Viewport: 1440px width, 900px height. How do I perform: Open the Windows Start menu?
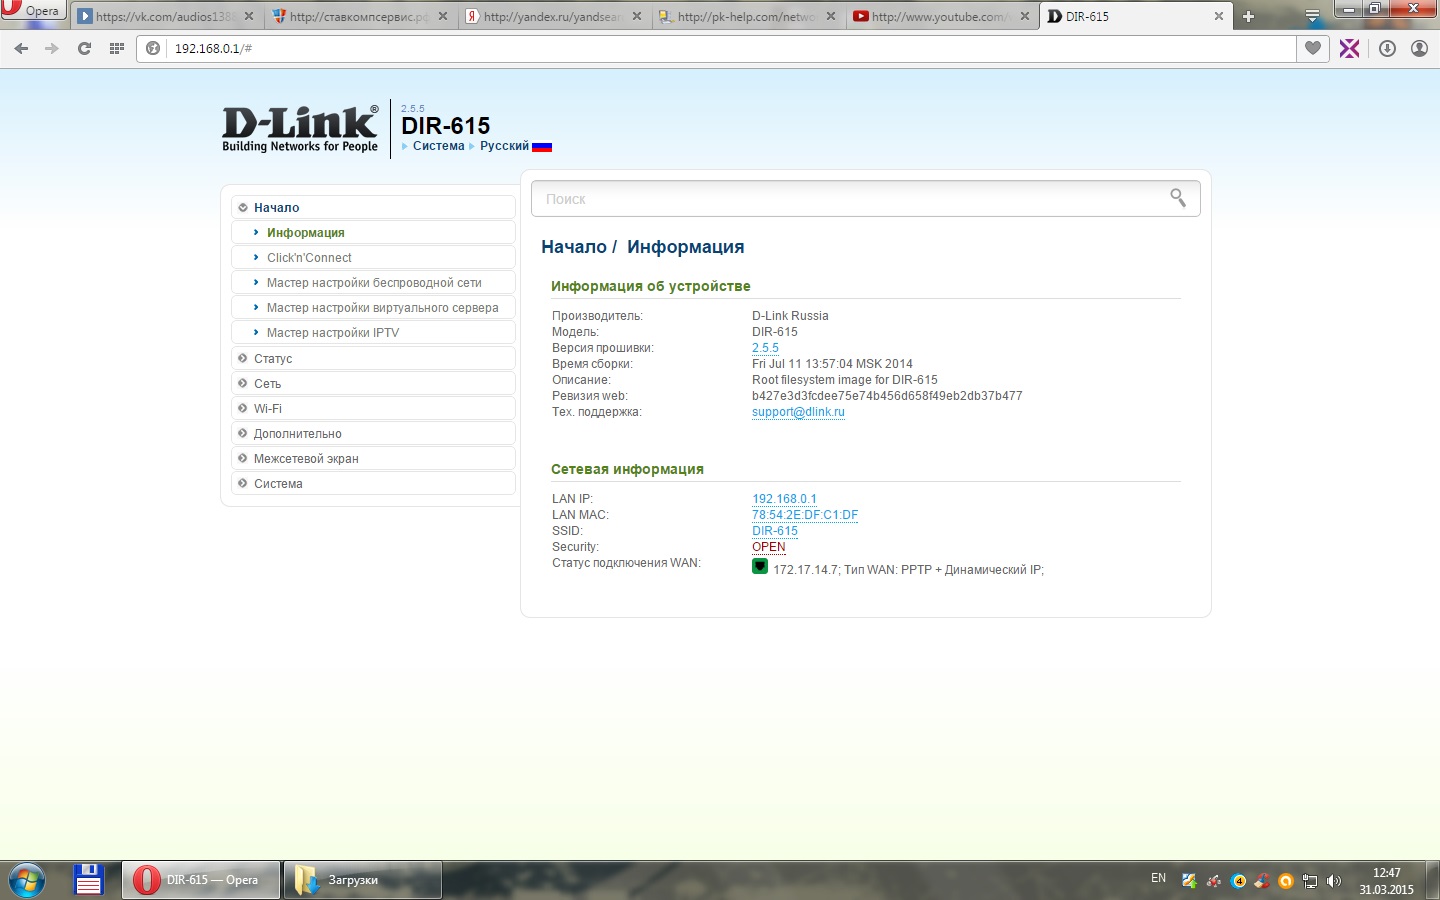(26, 880)
